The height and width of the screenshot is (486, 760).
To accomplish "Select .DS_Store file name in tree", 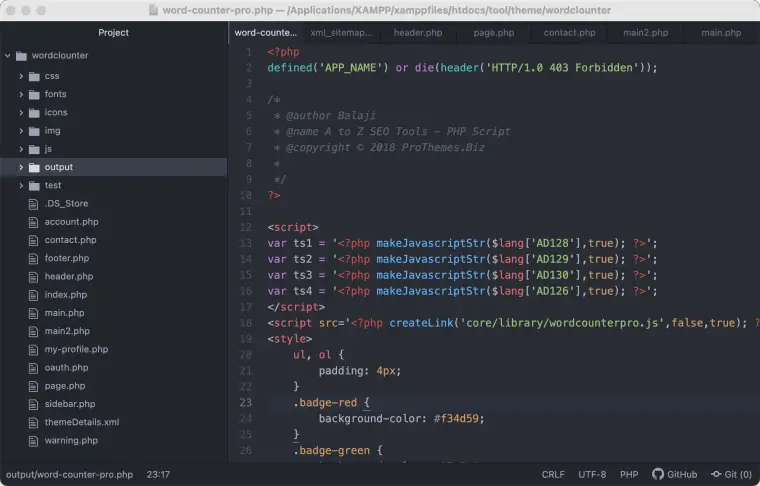I will [x=66, y=204].
